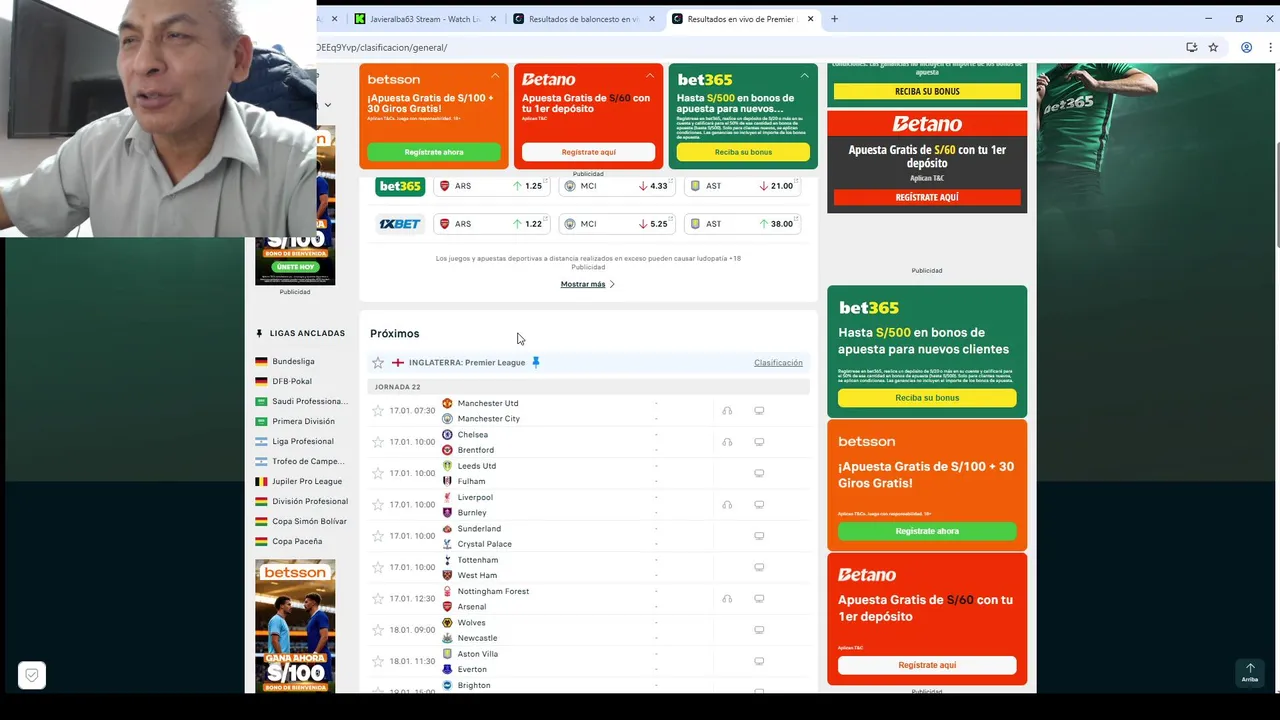Screen dimensions: 1280x720
Task: Star the Wolves vs Newcastle match
Action: [x=378, y=630]
